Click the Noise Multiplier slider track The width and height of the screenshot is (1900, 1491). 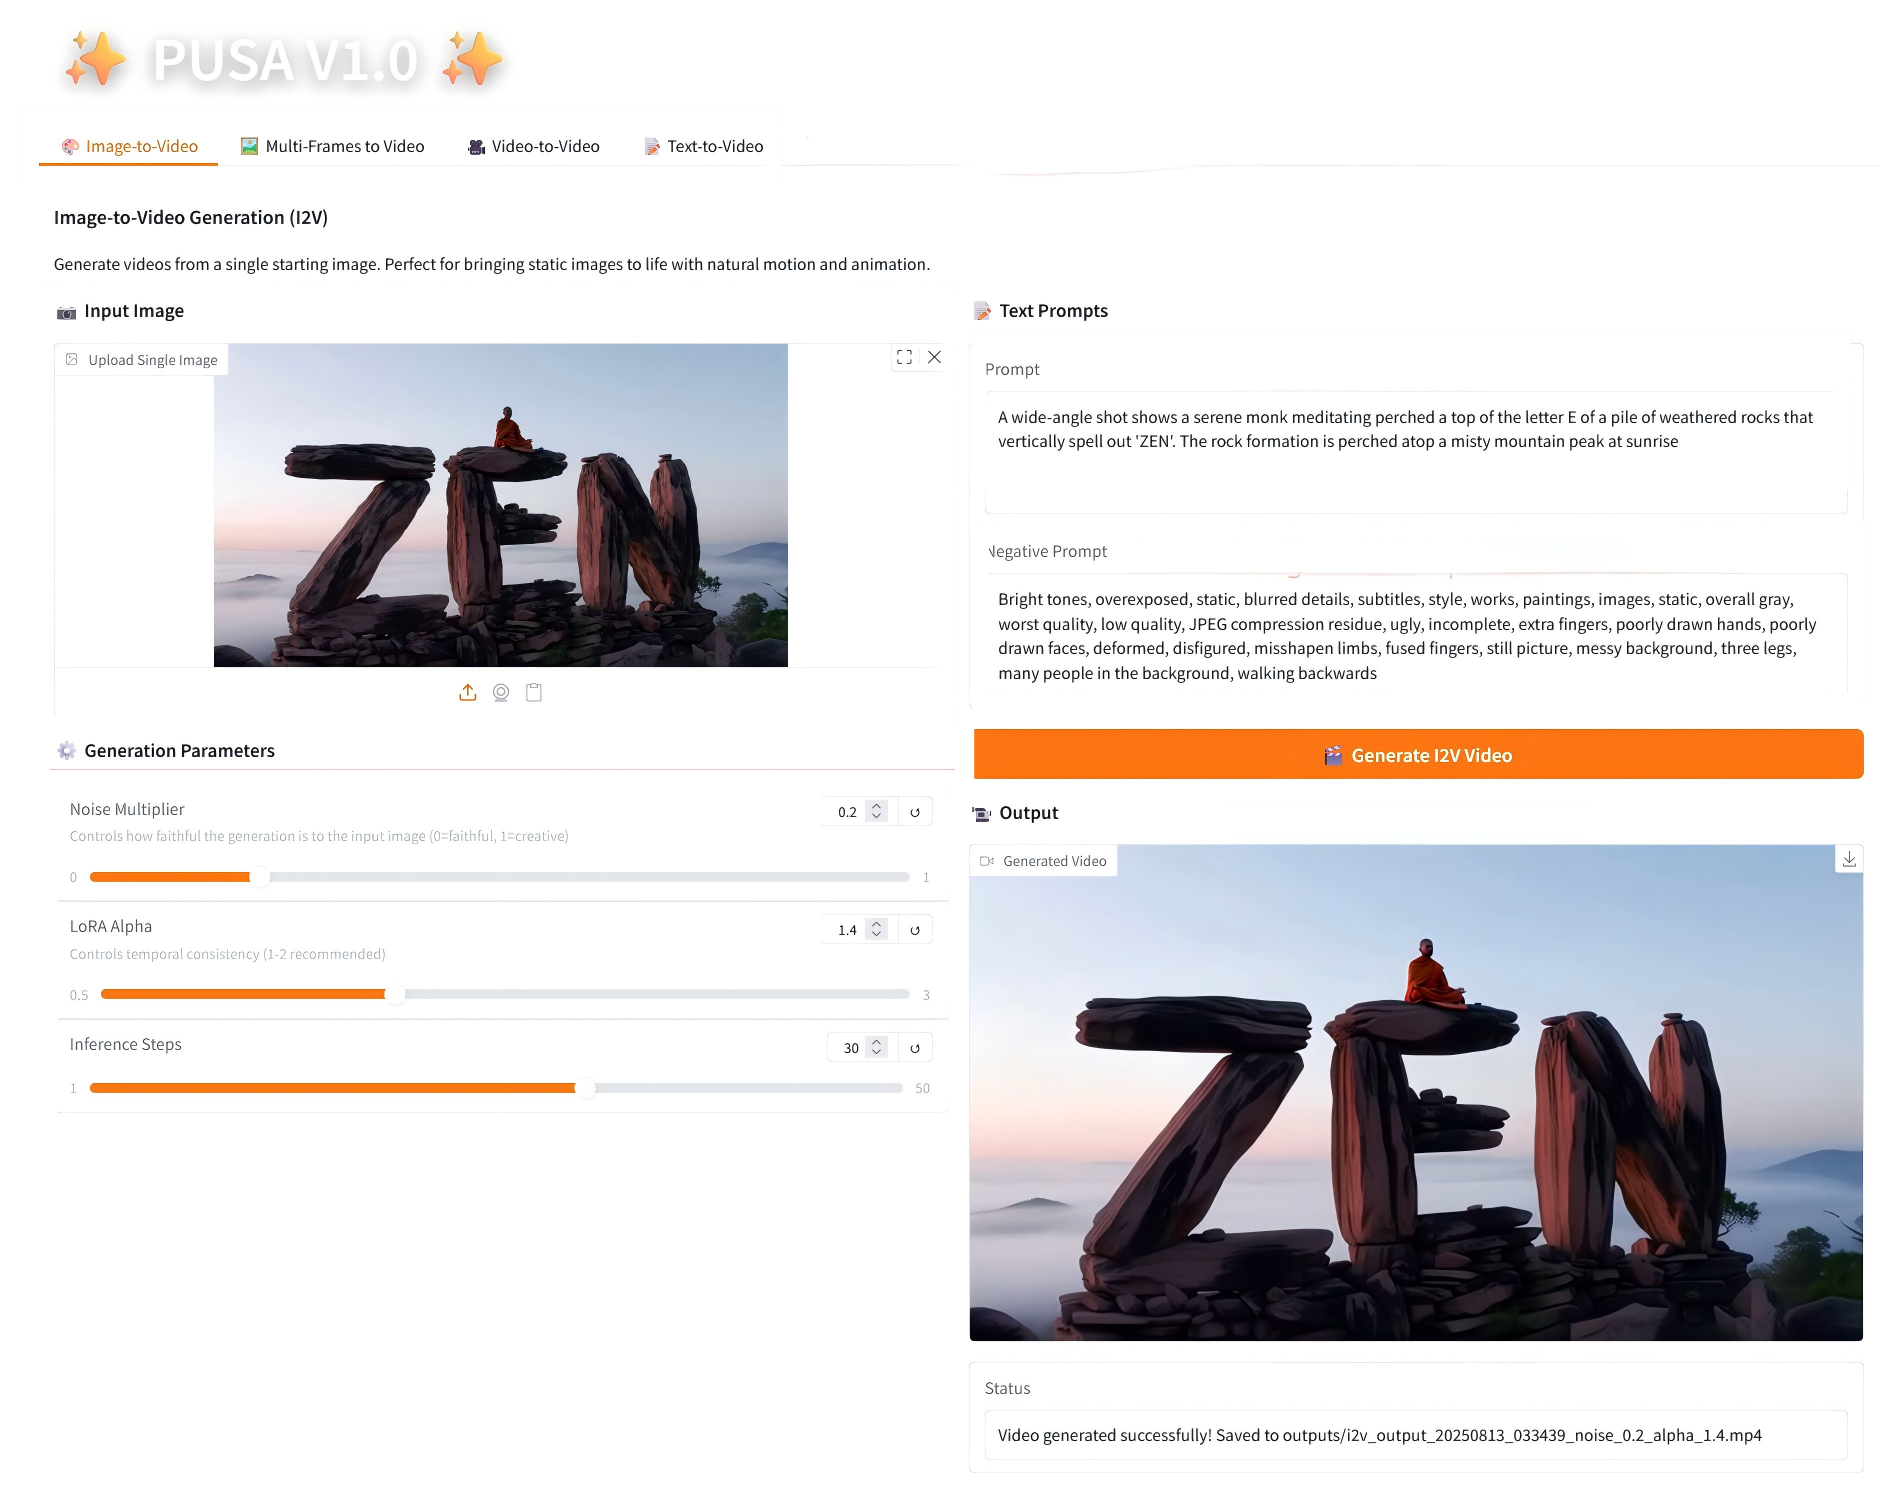pos(500,877)
